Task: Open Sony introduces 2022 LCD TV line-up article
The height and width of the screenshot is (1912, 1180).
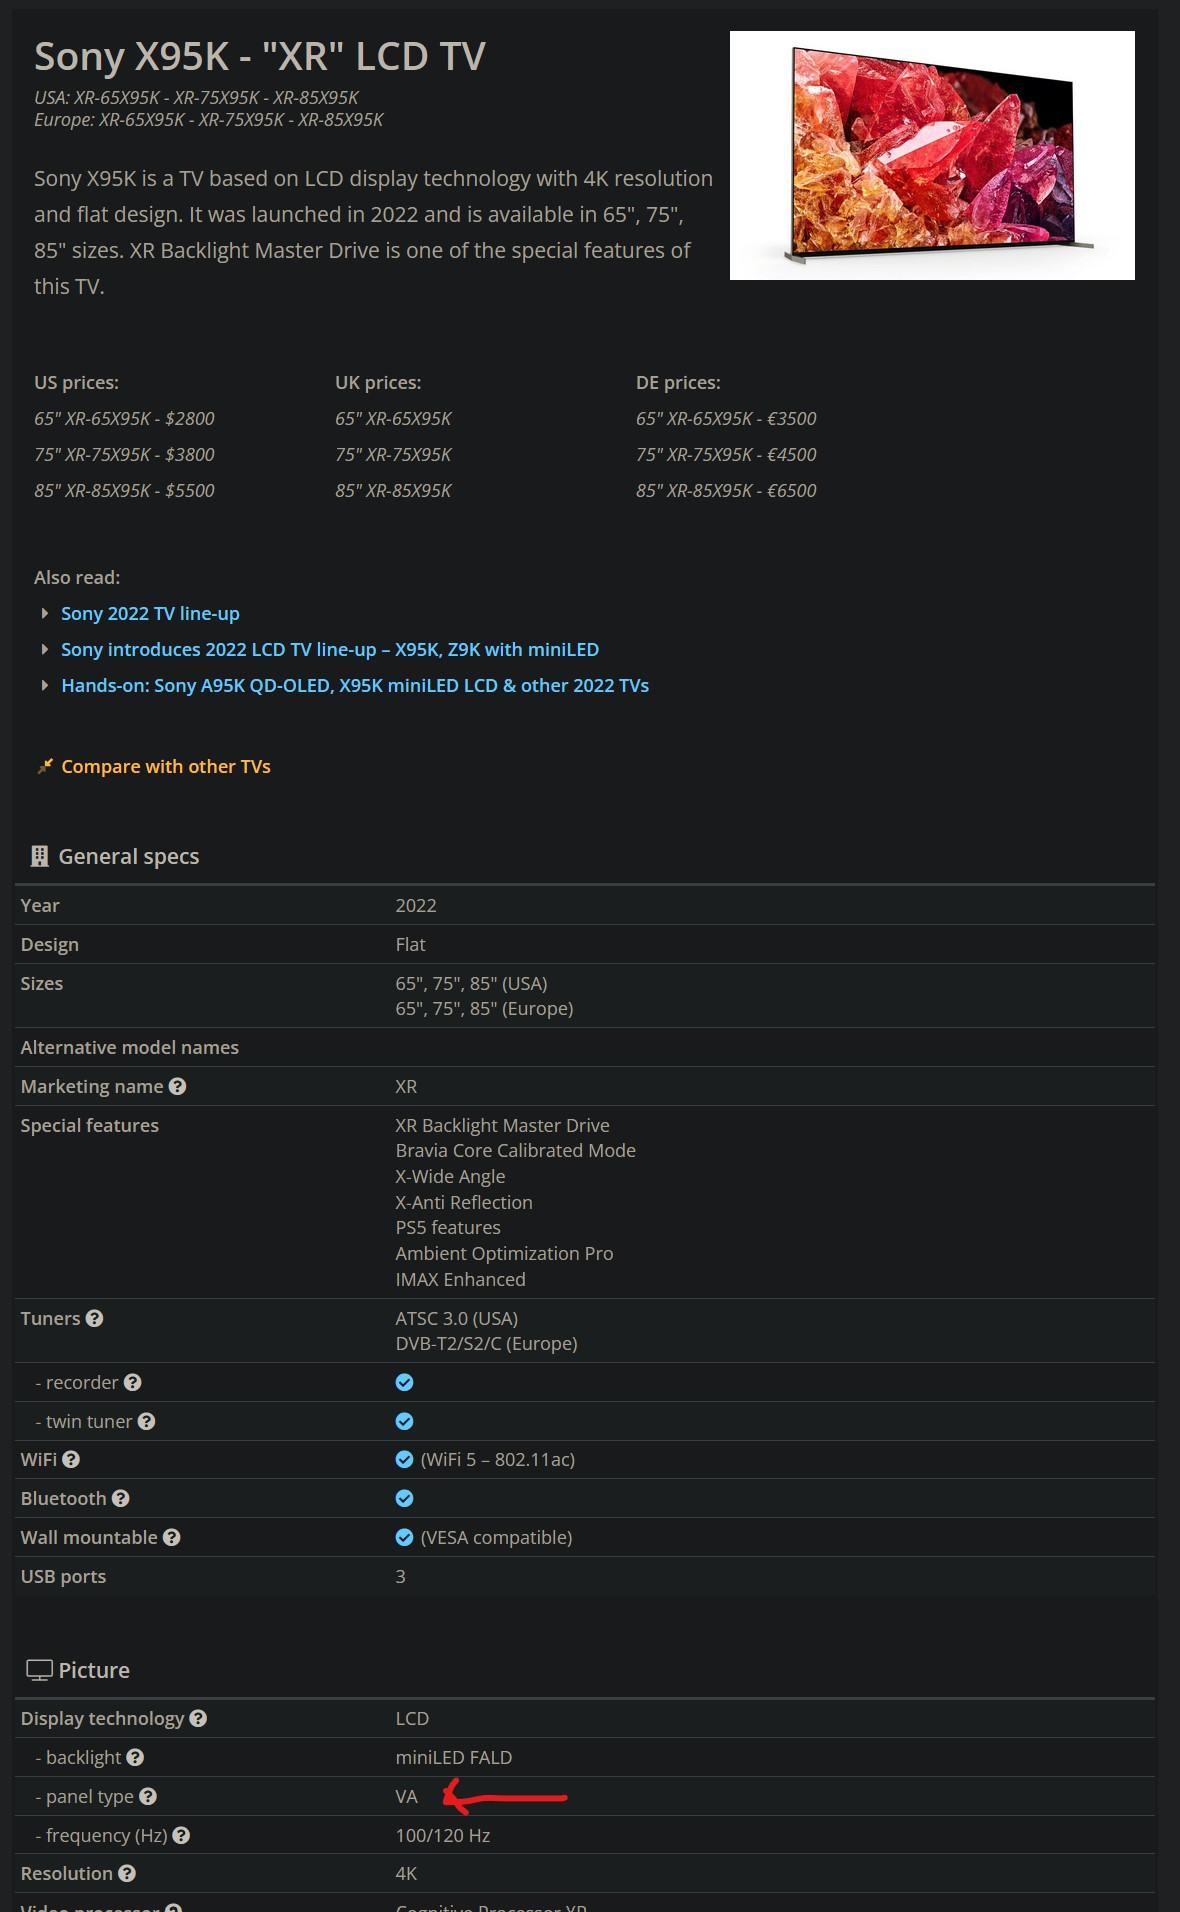Action: tap(330, 649)
